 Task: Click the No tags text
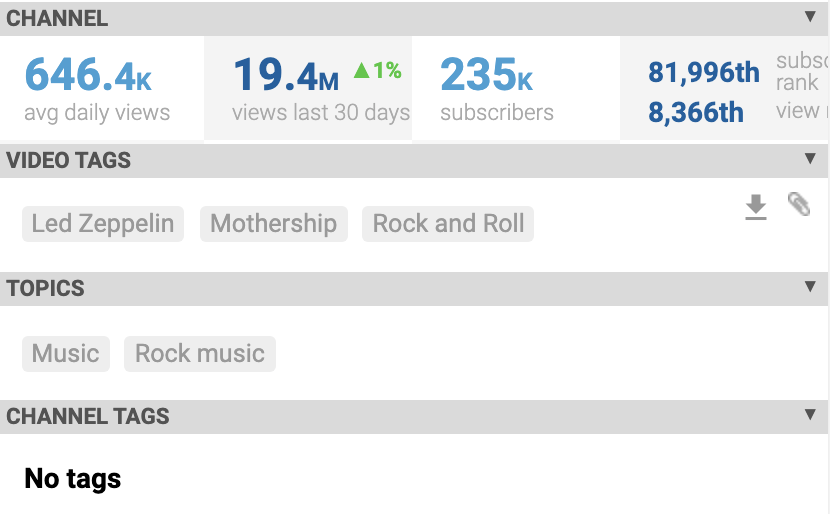[73, 479]
